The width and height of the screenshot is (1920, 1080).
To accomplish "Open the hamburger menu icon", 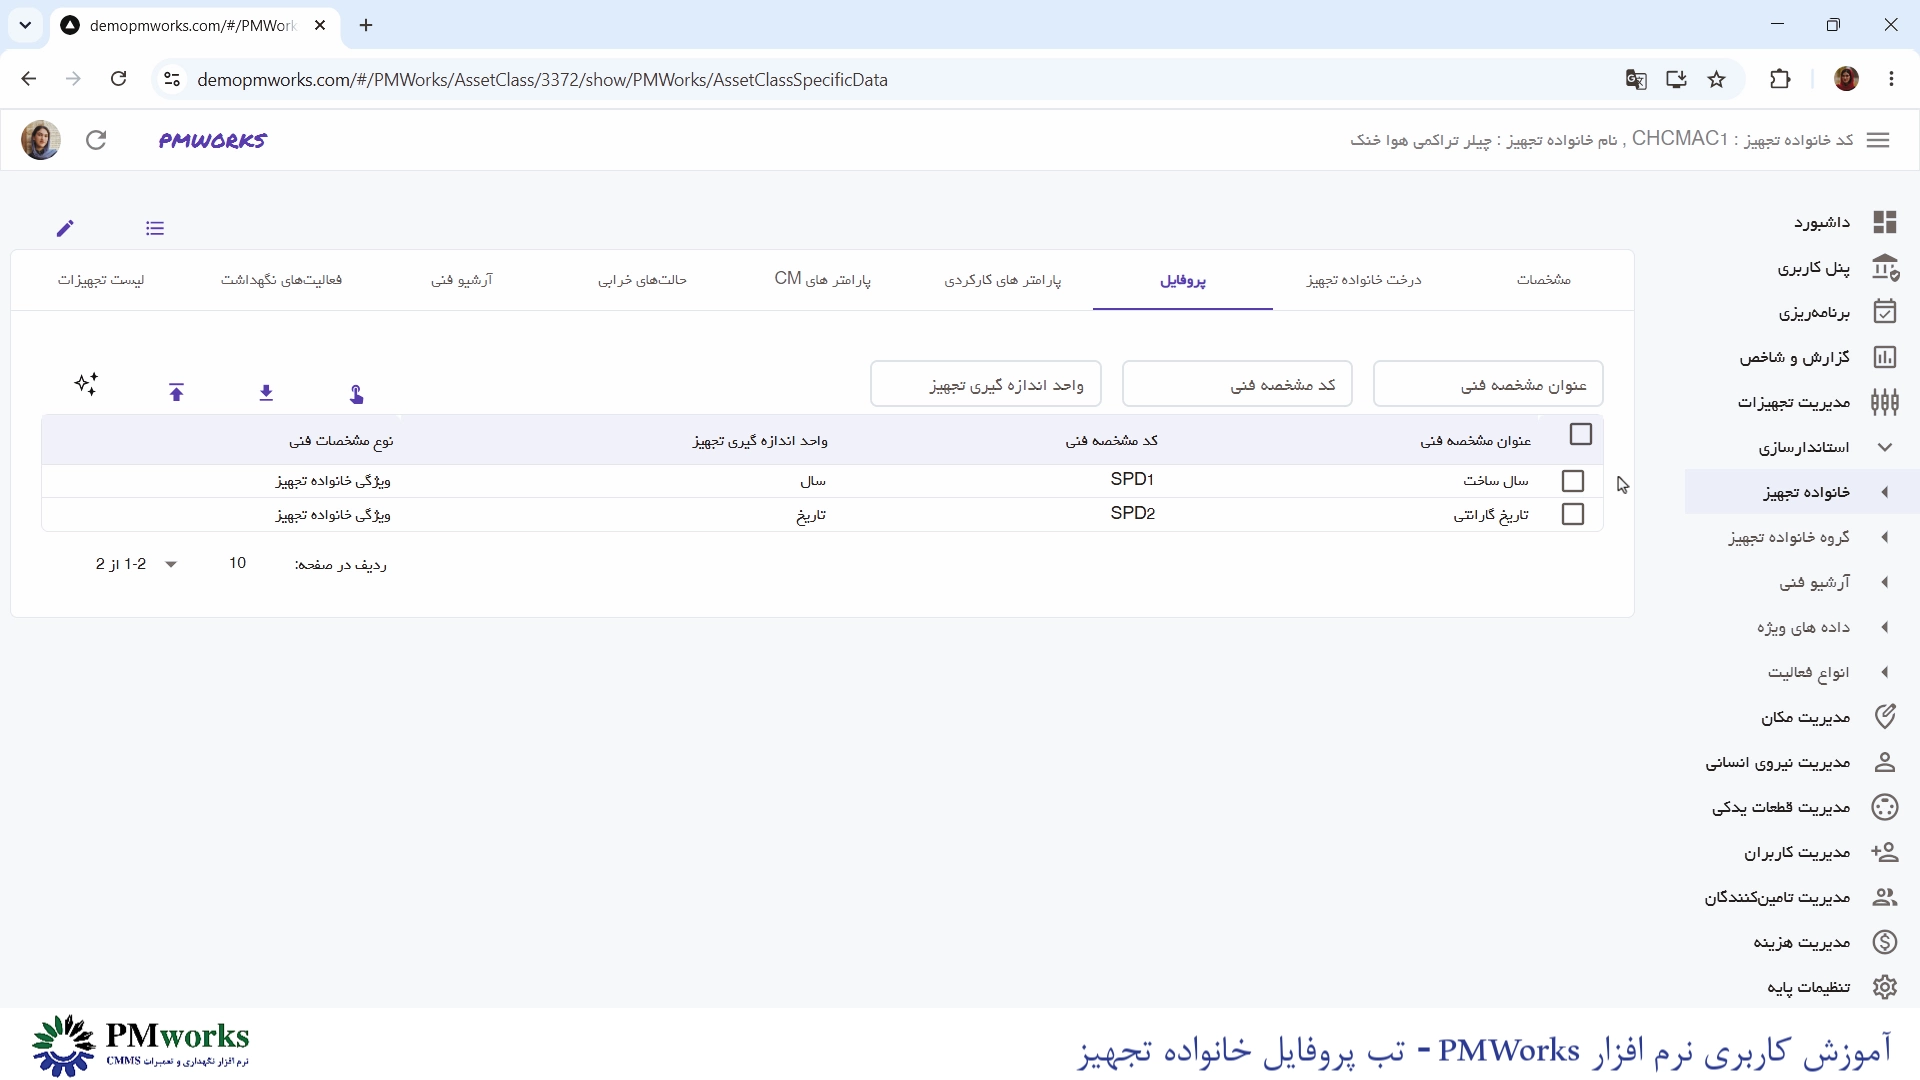I will [1878, 140].
